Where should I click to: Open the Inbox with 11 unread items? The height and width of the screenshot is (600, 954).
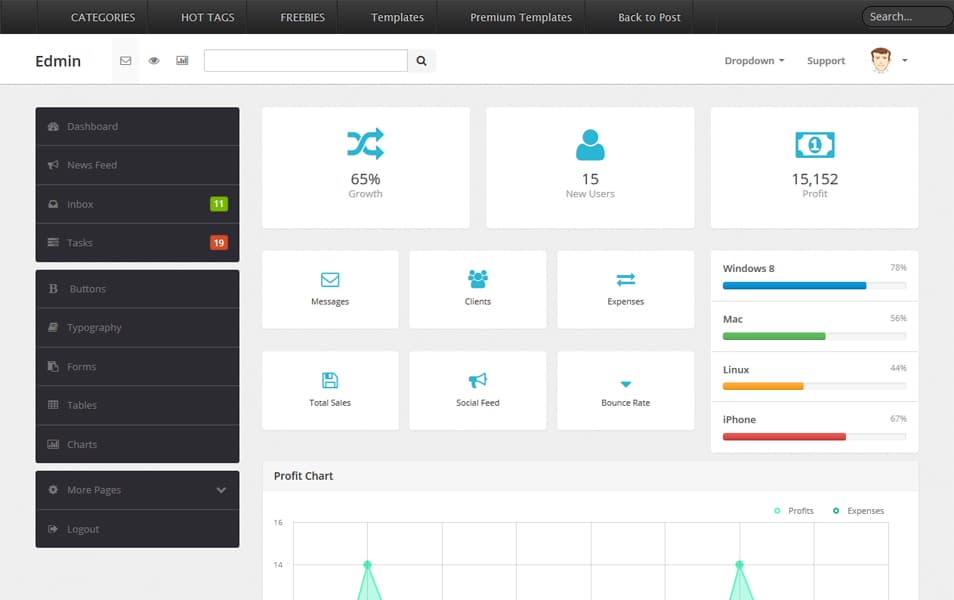click(x=137, y=204)
